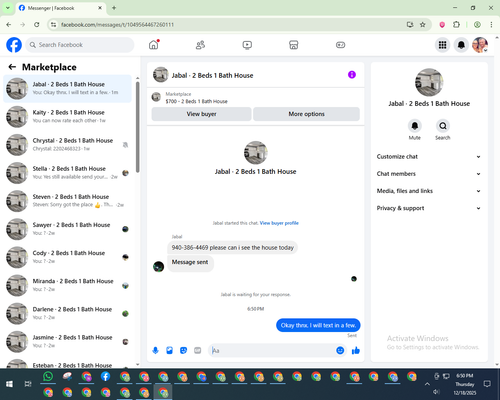The image size is (500, 400).
Task: Open the taskbar clock and date
Action: pos(465,384)
